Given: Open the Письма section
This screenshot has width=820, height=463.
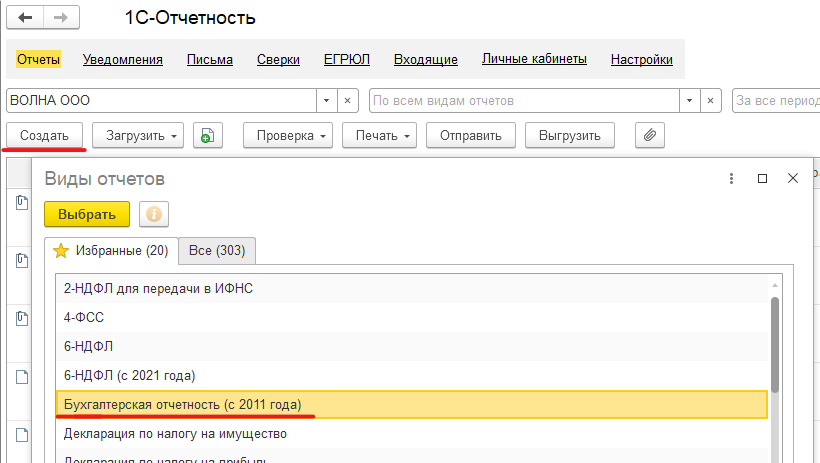Looking at the screenshot, I should [210, 60].
